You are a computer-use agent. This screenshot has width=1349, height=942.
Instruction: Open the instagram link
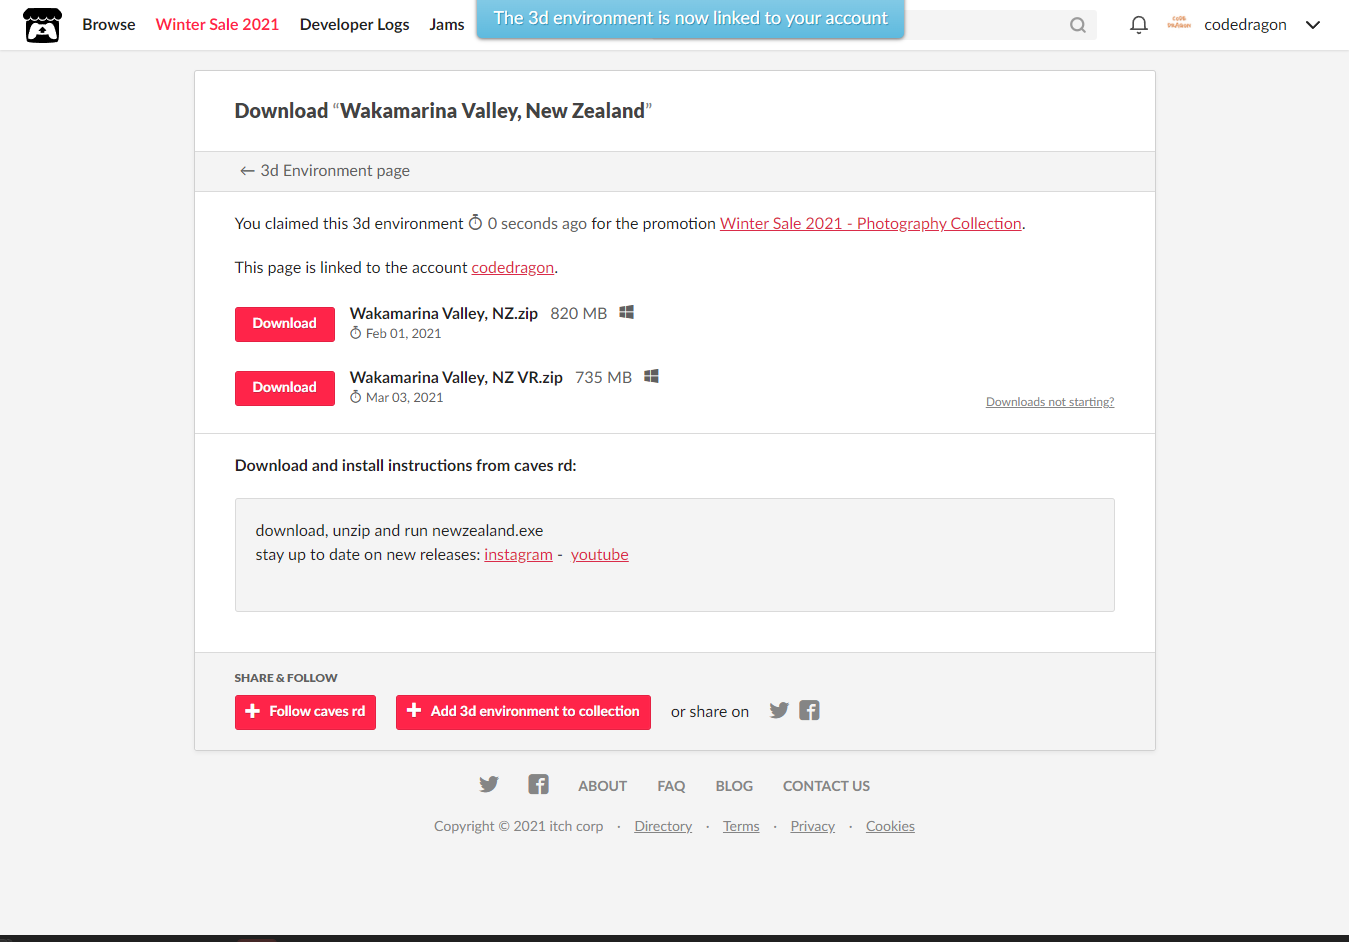518,555
